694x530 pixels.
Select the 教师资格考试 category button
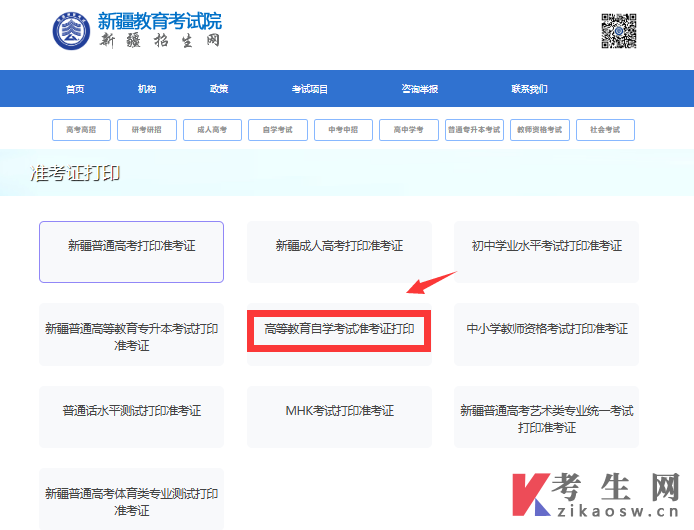point(540,130)
